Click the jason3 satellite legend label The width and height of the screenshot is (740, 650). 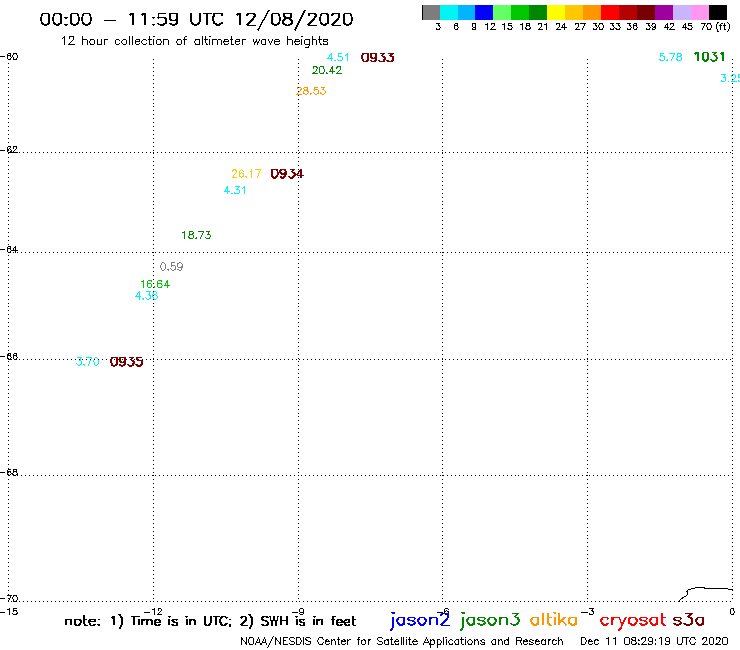coord(490,620)
